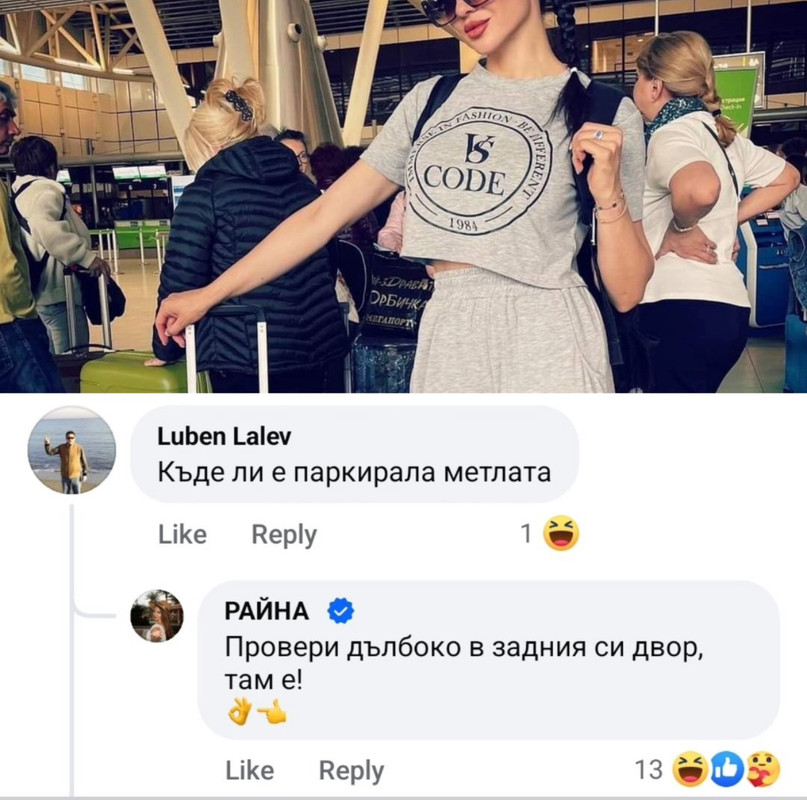The width and height of the screenshot is (807, 800).
Task: Click blue thumbs-up reaction icon
Action: pos(727,769)
